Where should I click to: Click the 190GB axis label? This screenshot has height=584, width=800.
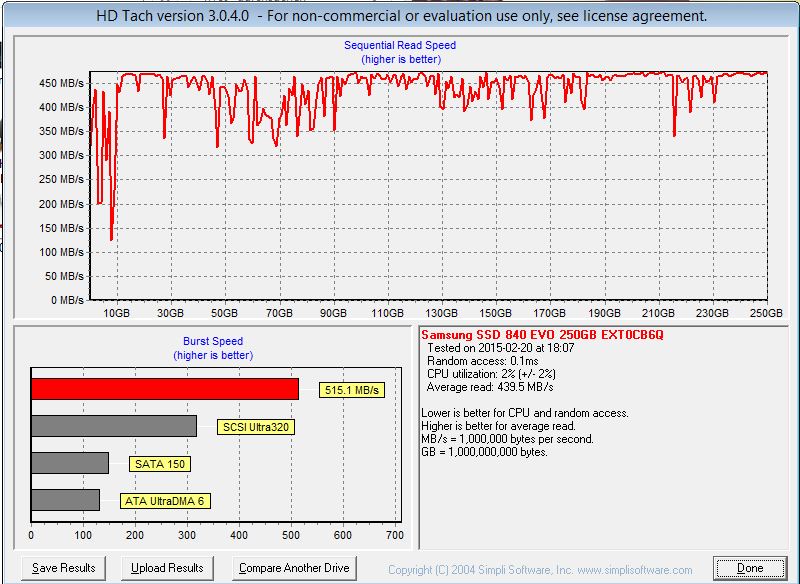[604, 313]
